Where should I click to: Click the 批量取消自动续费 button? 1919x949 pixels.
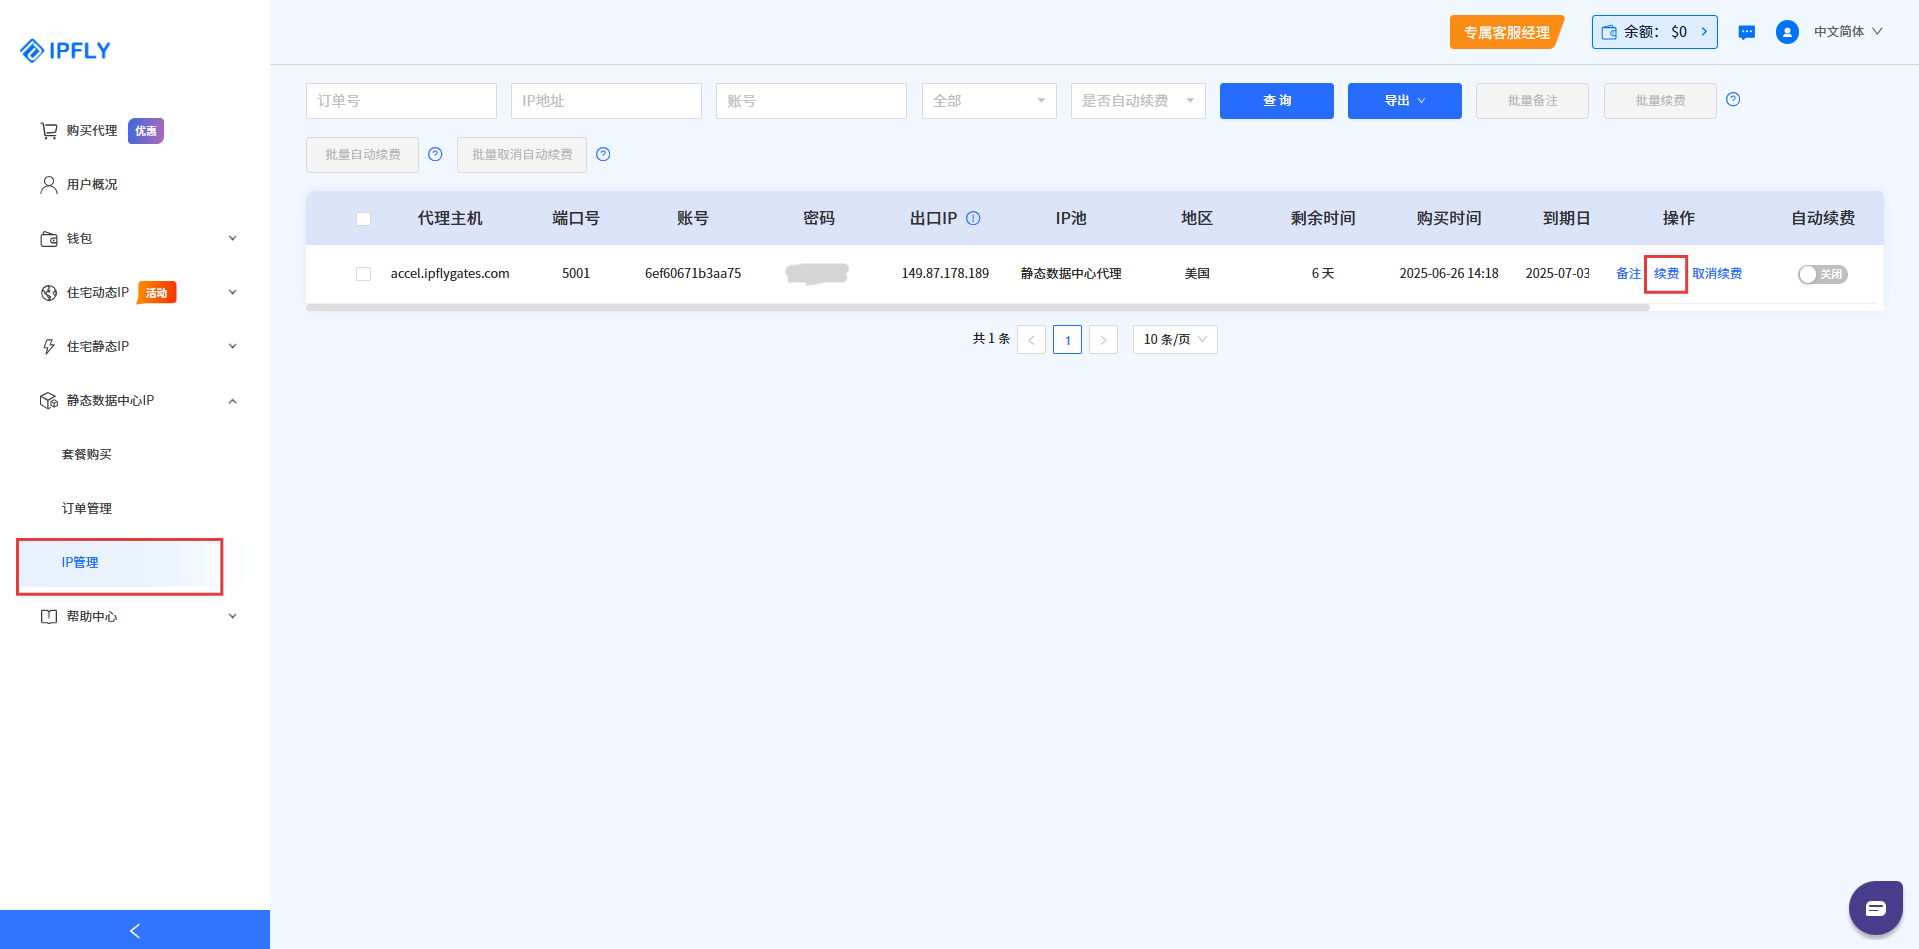522,155
